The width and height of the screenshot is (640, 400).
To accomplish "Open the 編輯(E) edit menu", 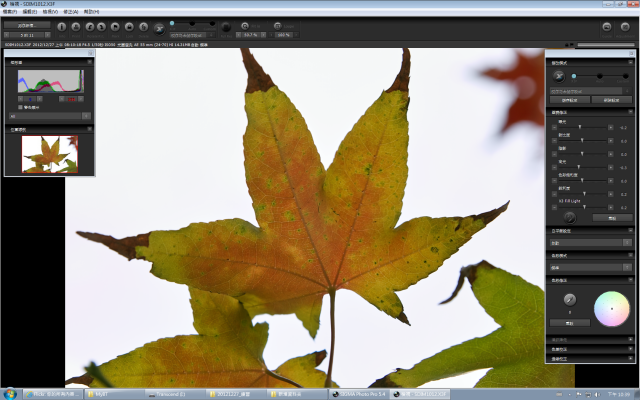I will coord(29,12).
